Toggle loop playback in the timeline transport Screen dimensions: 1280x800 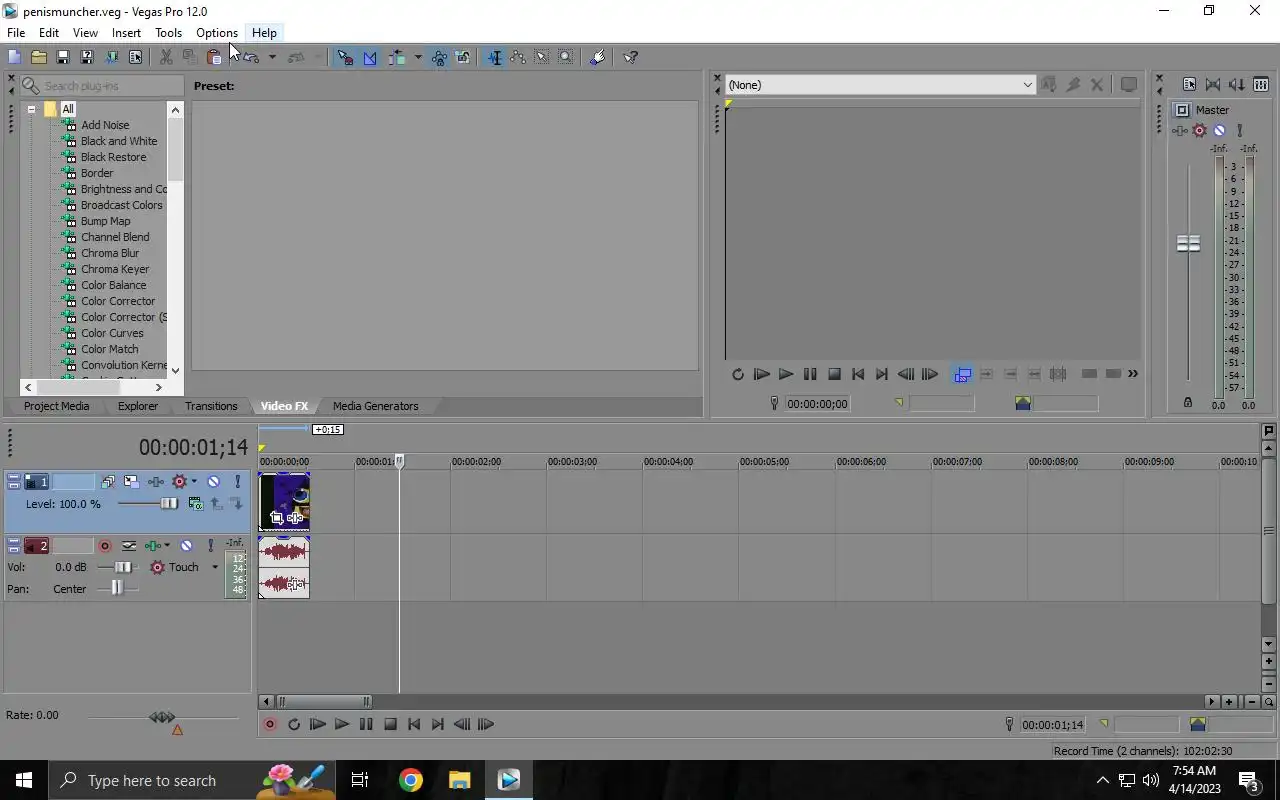[293, 725]
